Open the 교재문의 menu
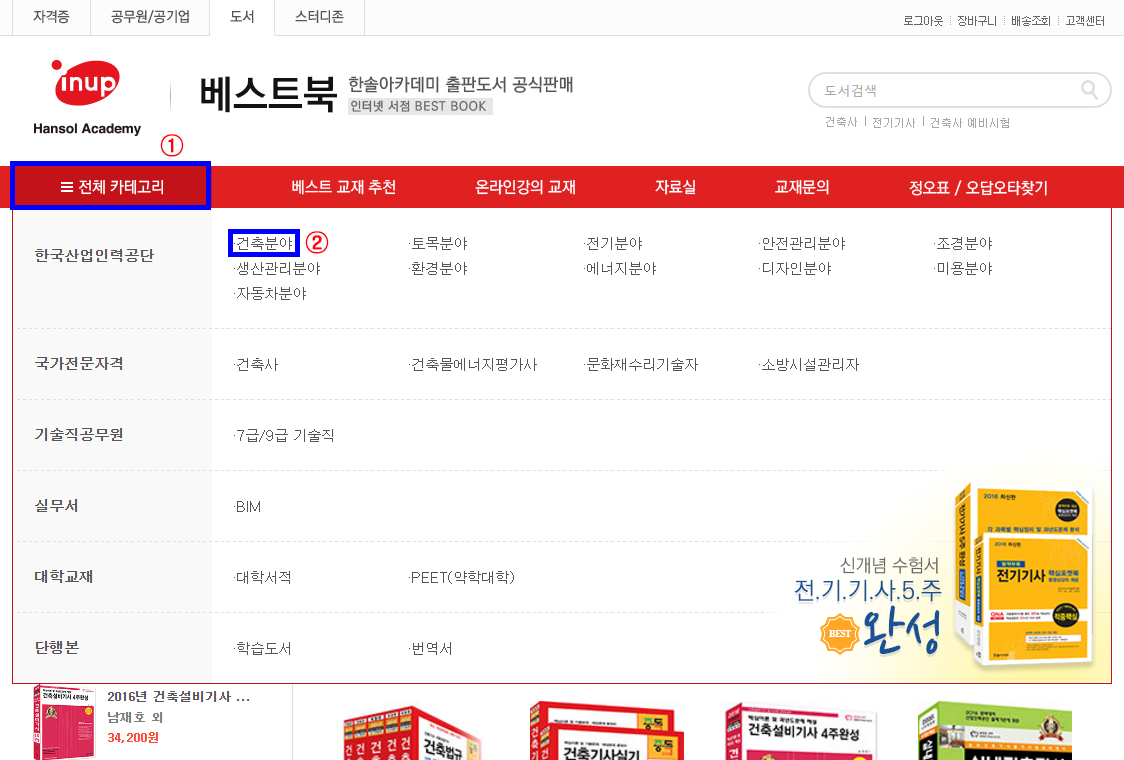 click(x=802, y=187)
